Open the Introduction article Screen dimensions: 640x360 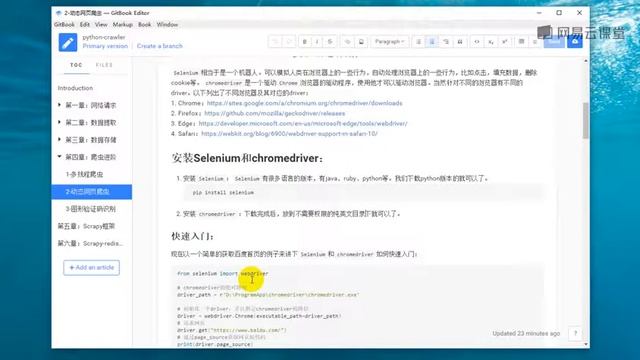pos(75,88)
